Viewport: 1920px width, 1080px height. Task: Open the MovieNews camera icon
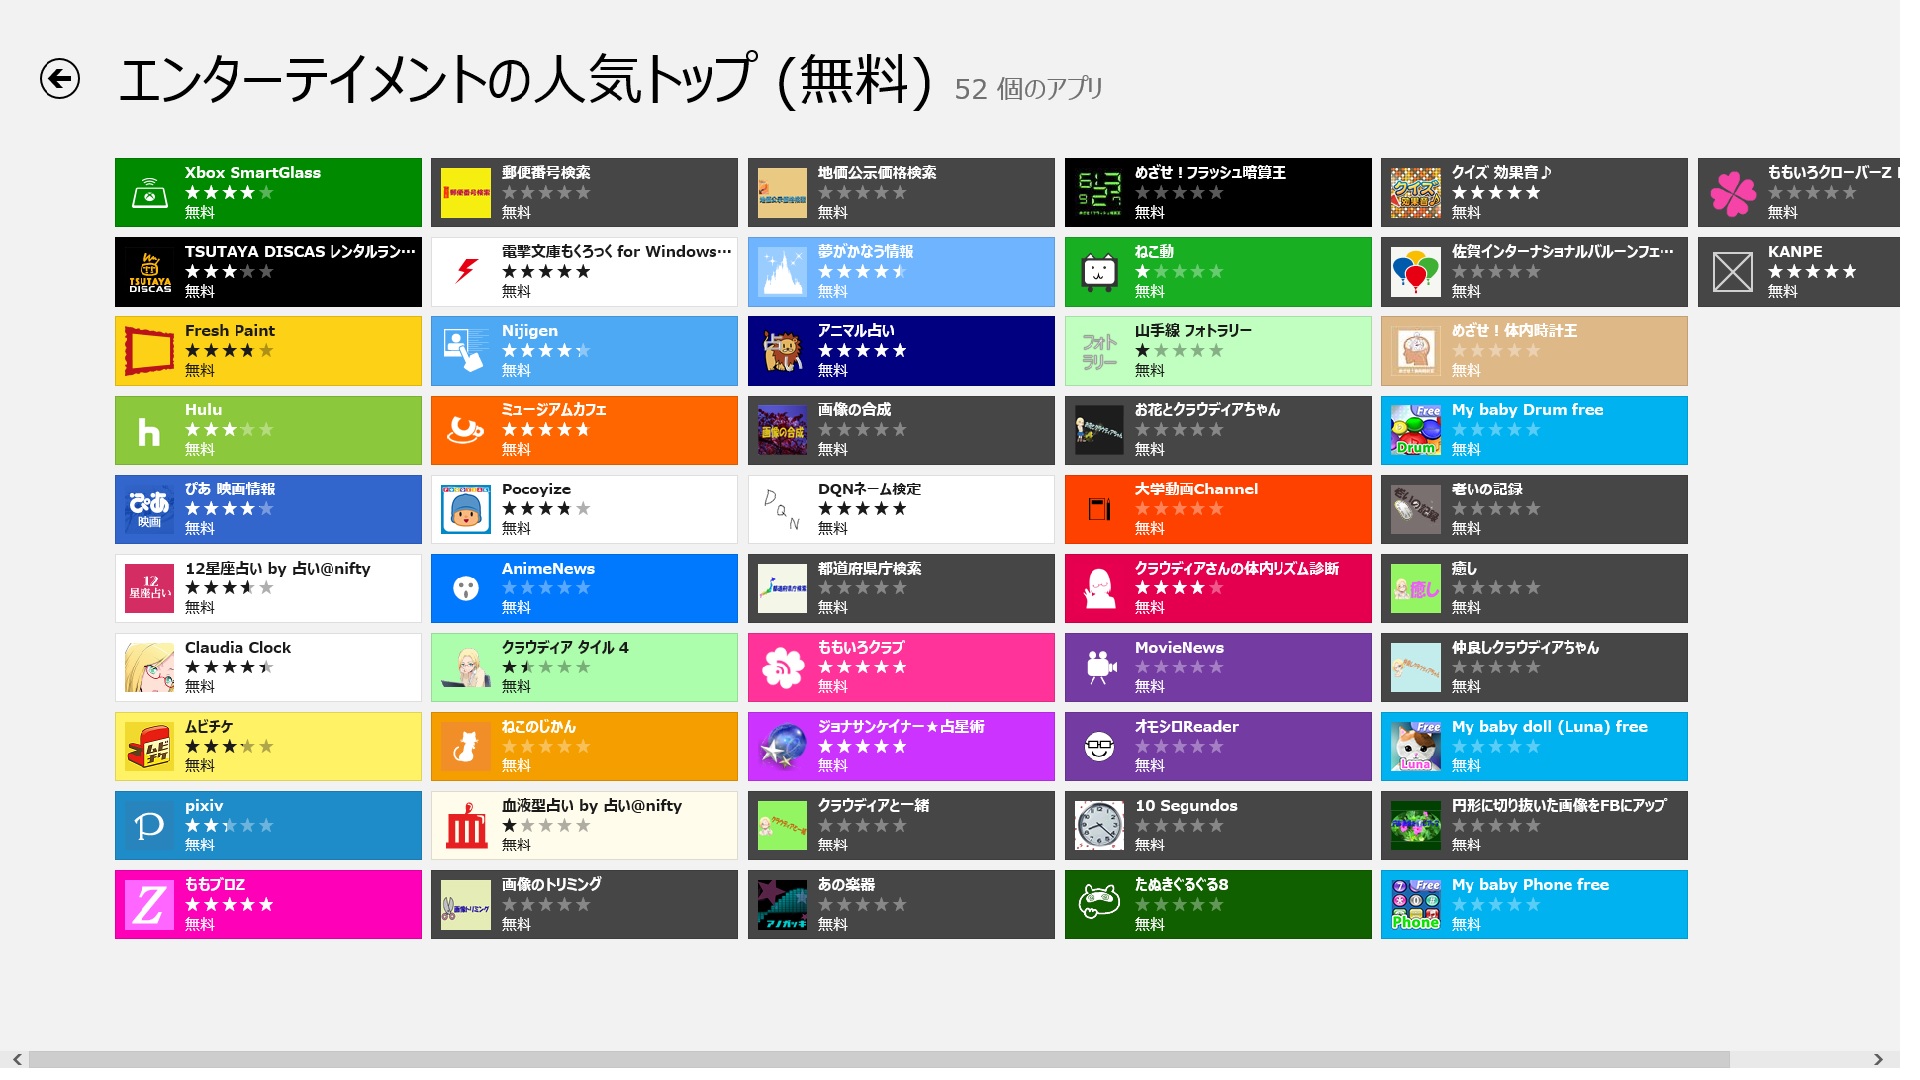click(x=1099, y=668)
